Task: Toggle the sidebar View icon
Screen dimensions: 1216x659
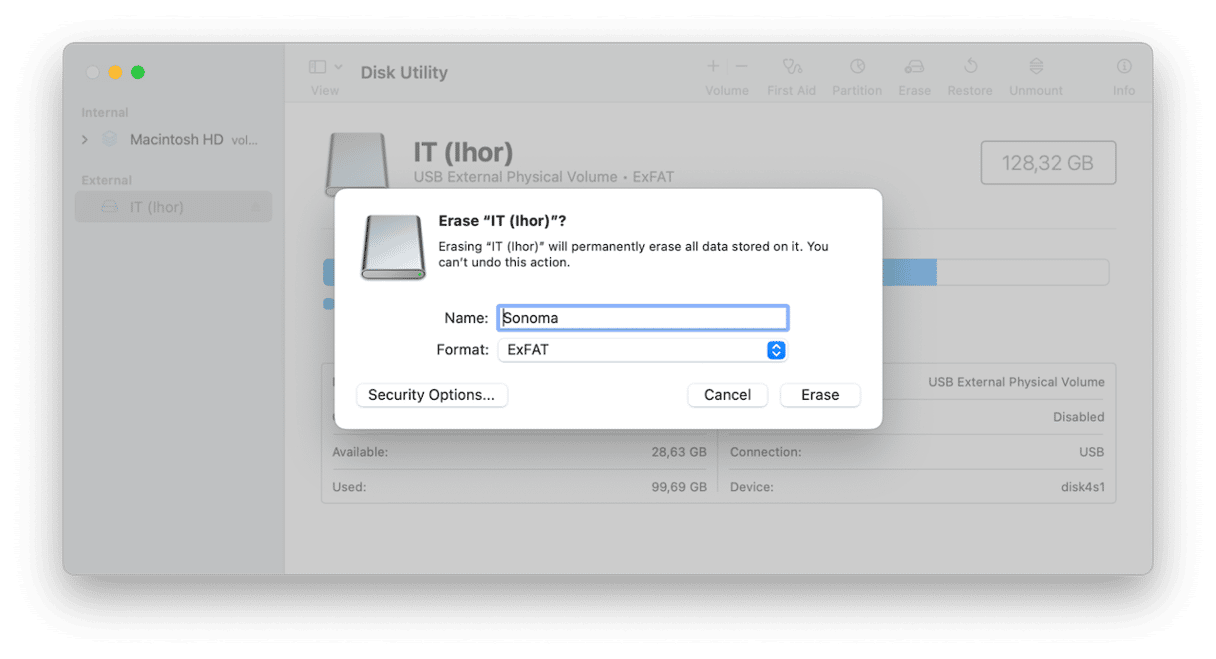Action: [317, 67]
